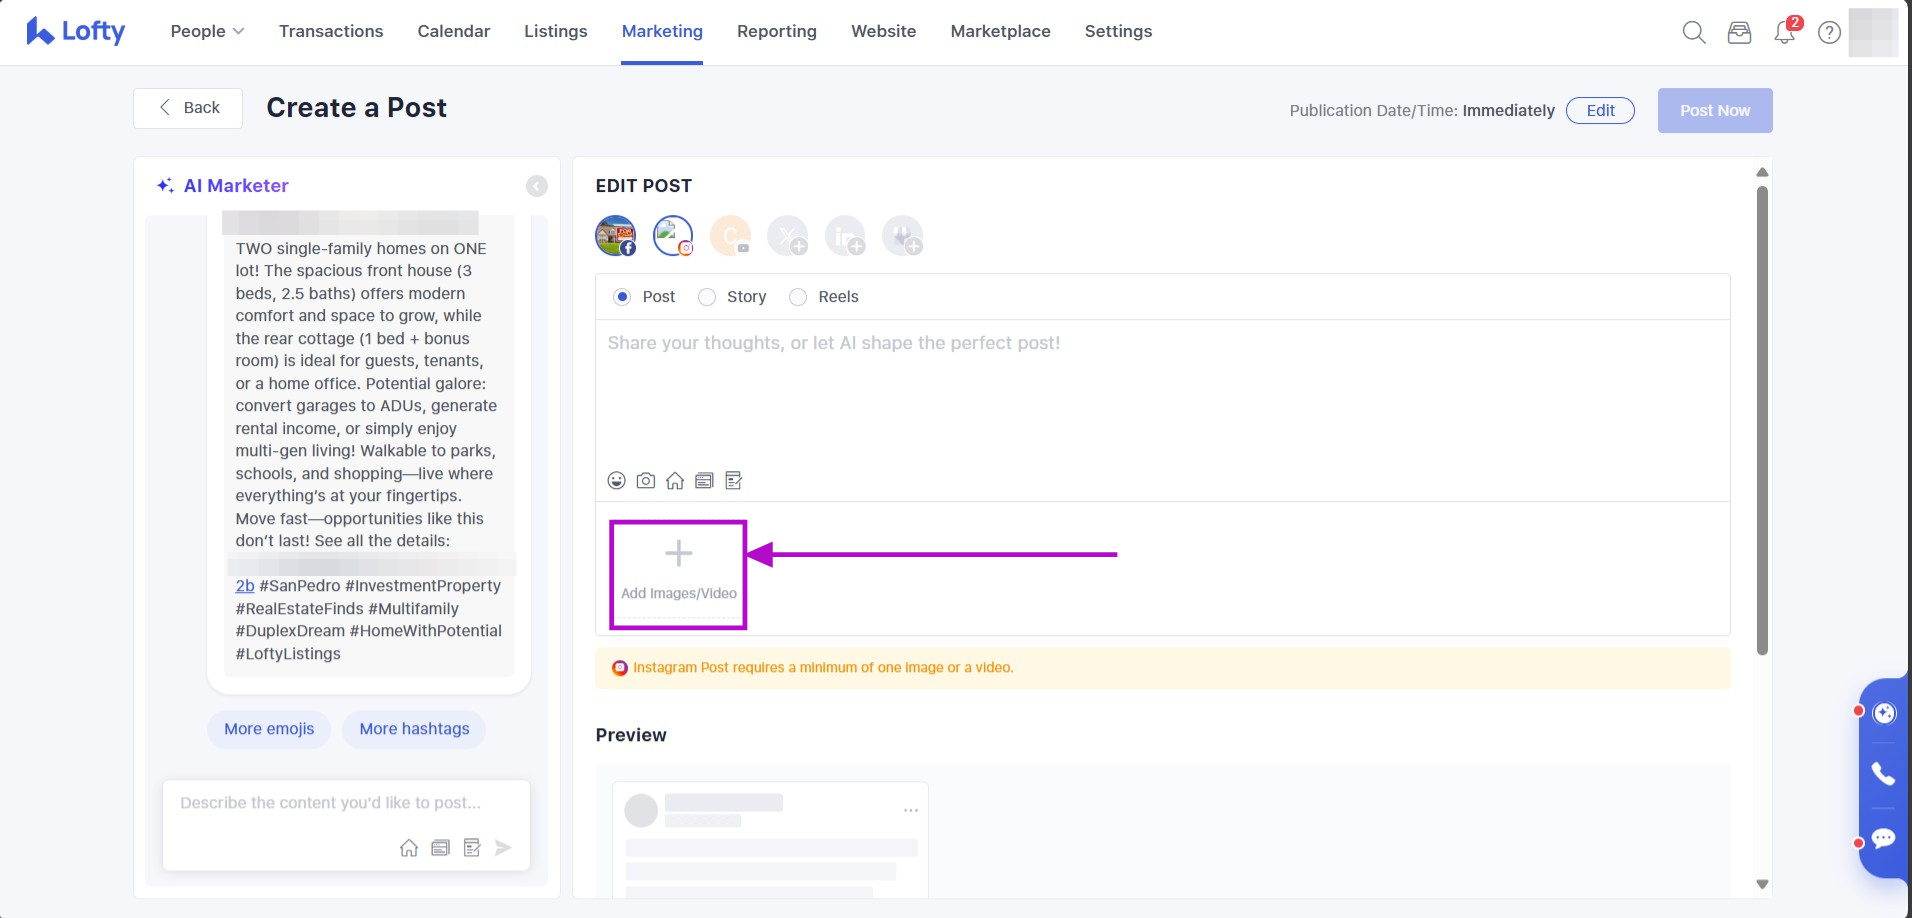Click the search magnifier icon

pos(1693,32)
